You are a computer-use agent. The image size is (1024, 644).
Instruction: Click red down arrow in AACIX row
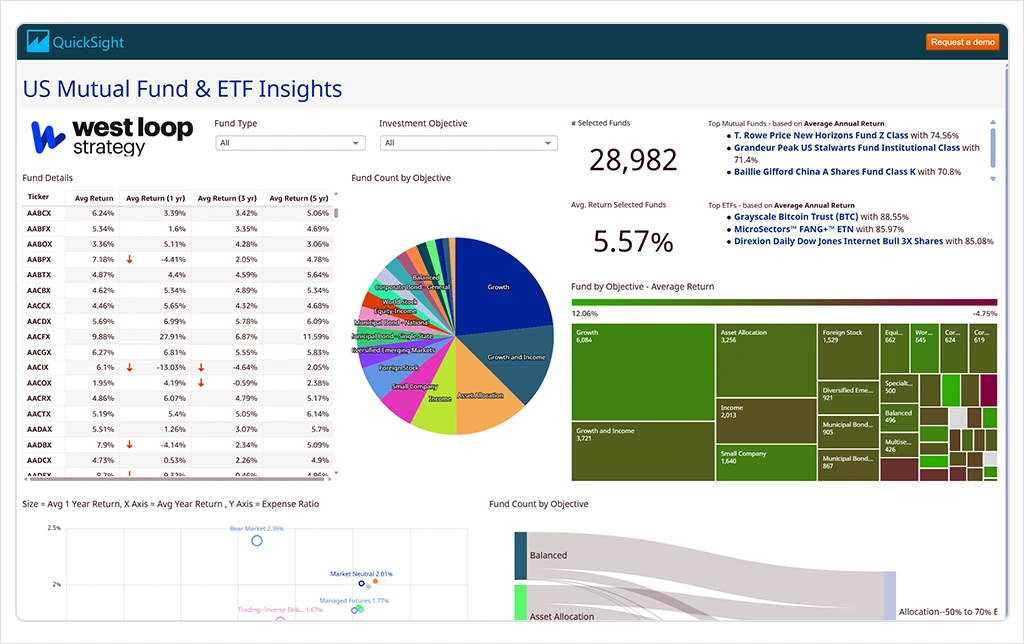click(x=129, y=368)
